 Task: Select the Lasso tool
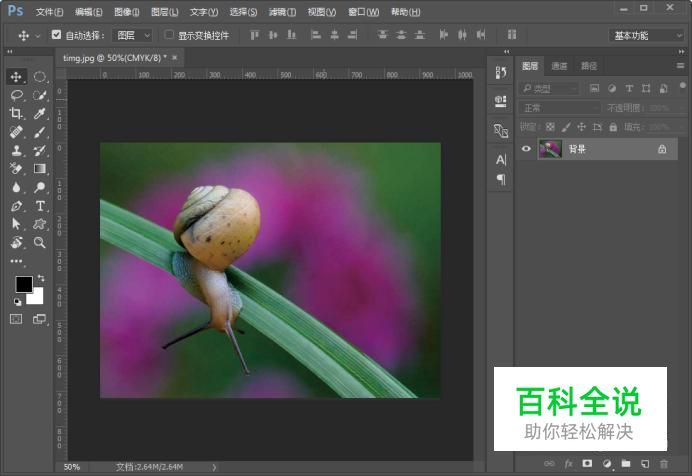click(x=17, y=95)
